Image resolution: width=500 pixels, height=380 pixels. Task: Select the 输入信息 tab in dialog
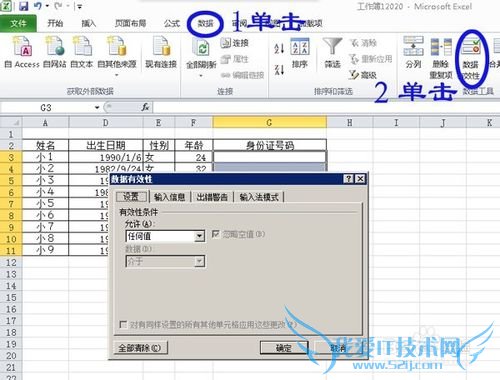(x=169, y=197)
